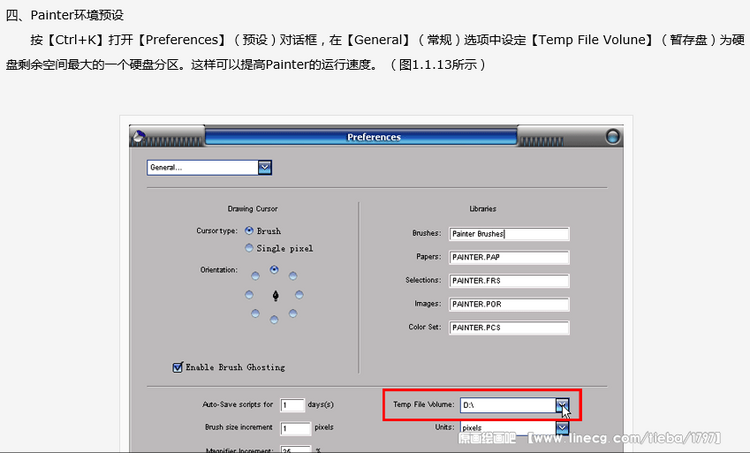Image resolution: width=750 pixels, height=453 pixels.
Task: Click the Brush size increment field
Action: (295, 428)
